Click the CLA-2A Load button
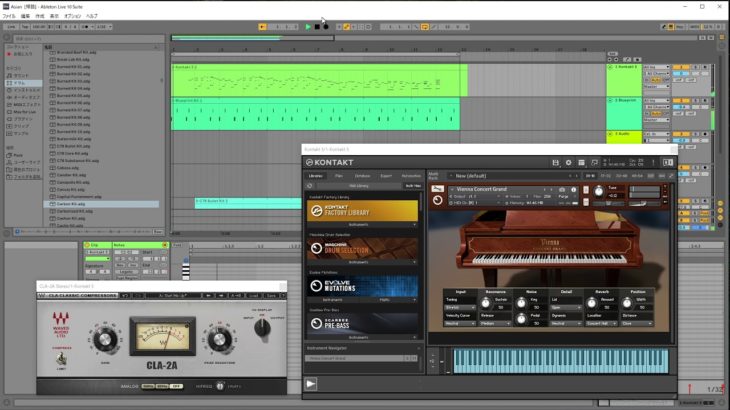 pyautogui.click(x=254, y=296)
